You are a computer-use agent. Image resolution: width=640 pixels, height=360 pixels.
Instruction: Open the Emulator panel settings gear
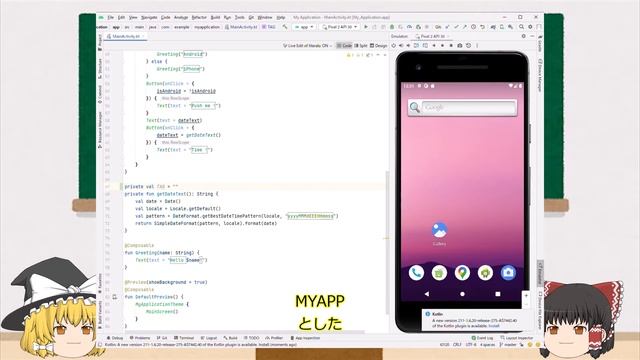(524, 36)
